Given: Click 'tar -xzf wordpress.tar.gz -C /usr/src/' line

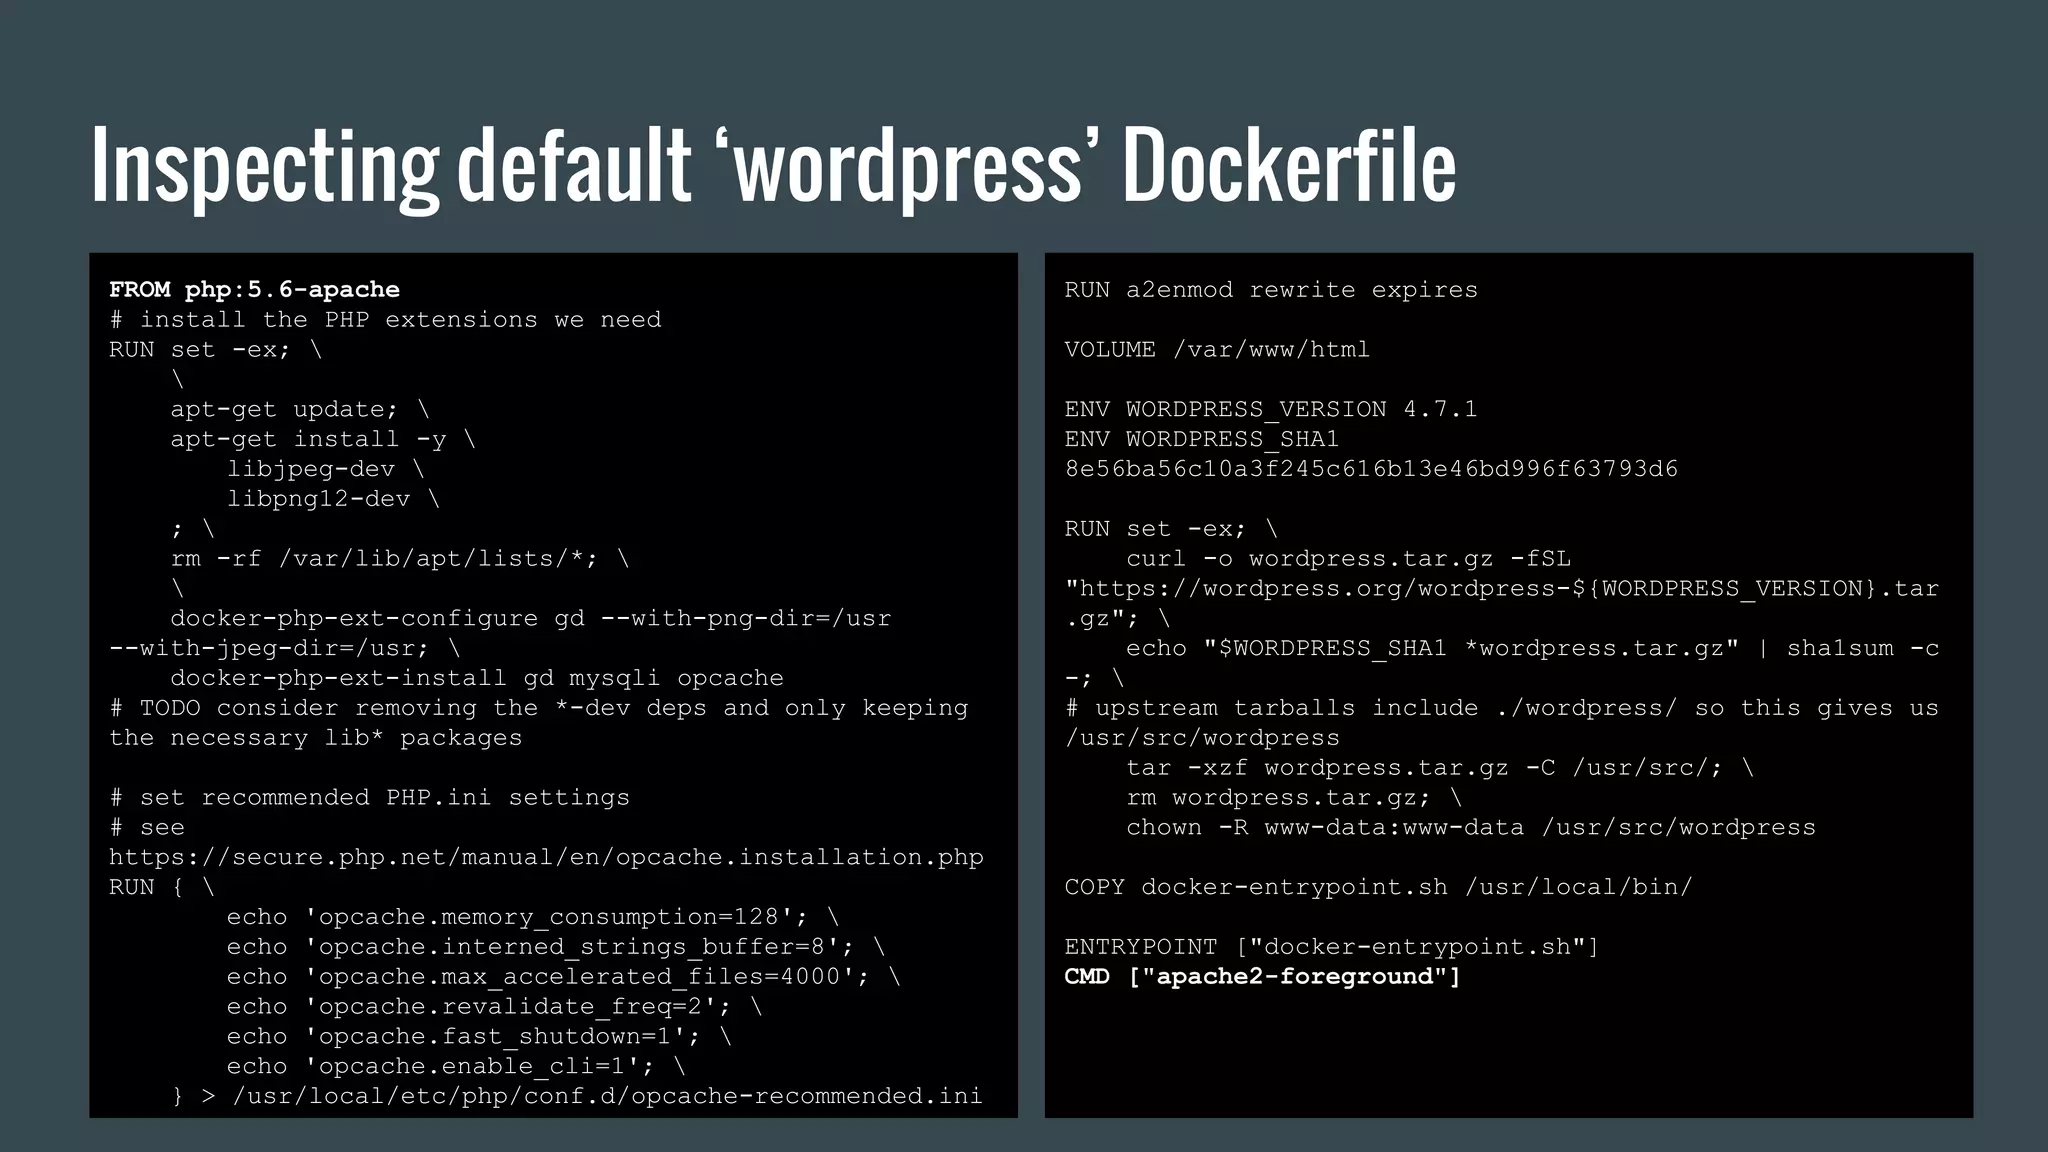Looking at the screenshot, I should coord(1440,768).
